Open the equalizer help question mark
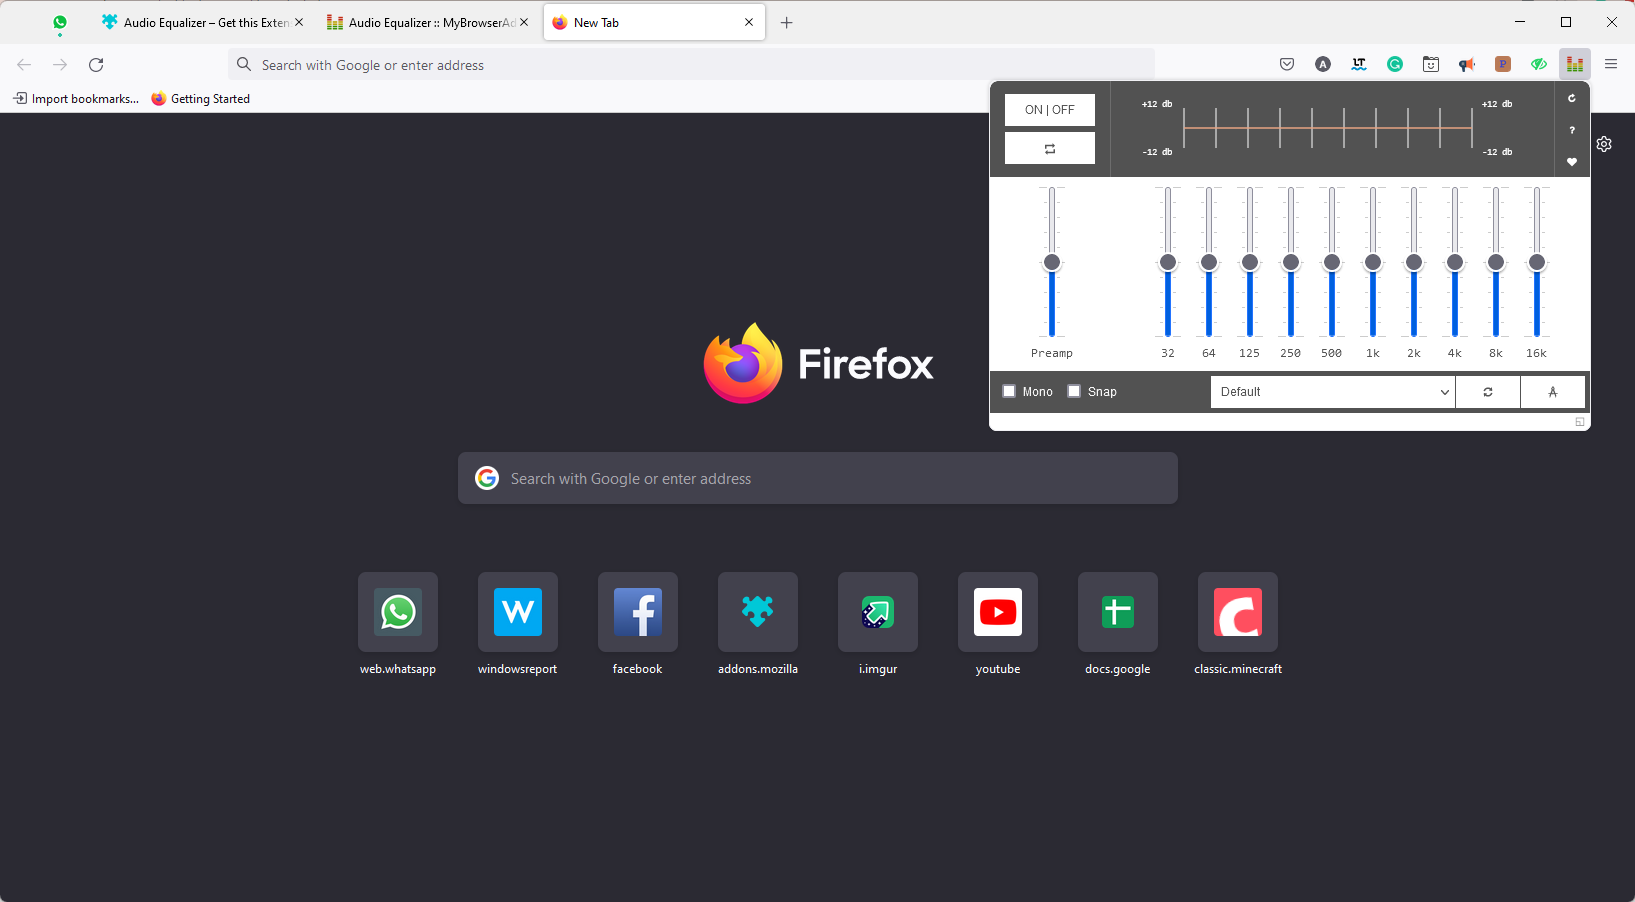The width and height of the screenshot is (1635, 902). click(x=1572, y=130)
